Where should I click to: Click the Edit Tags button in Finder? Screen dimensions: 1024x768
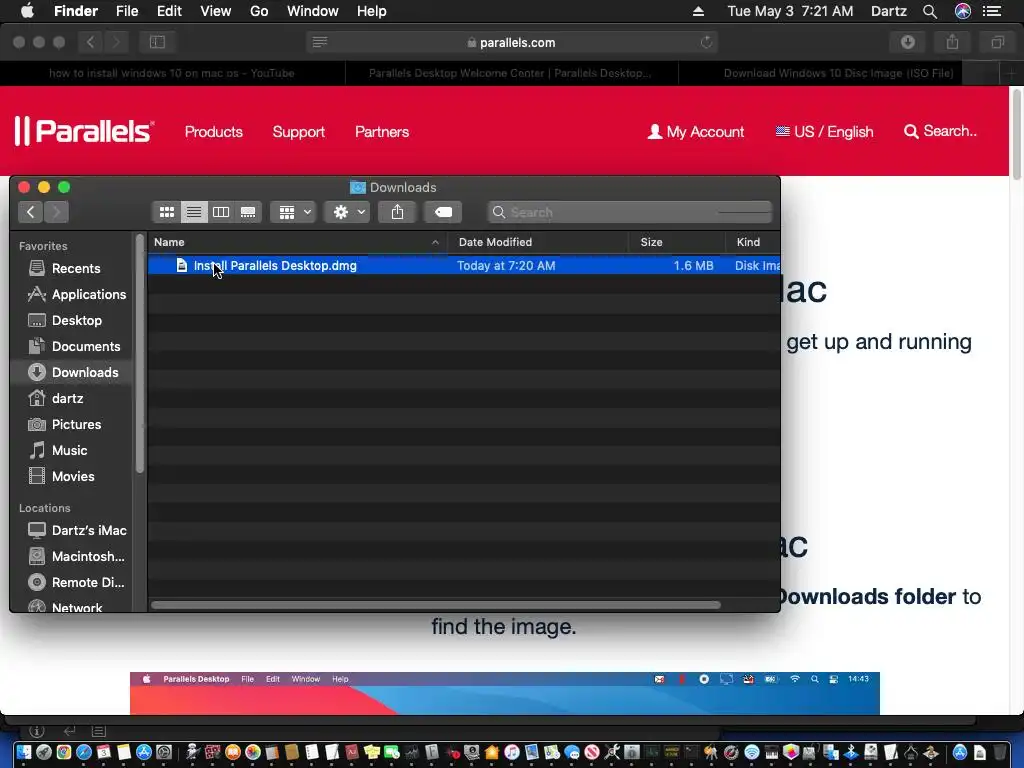443,212
